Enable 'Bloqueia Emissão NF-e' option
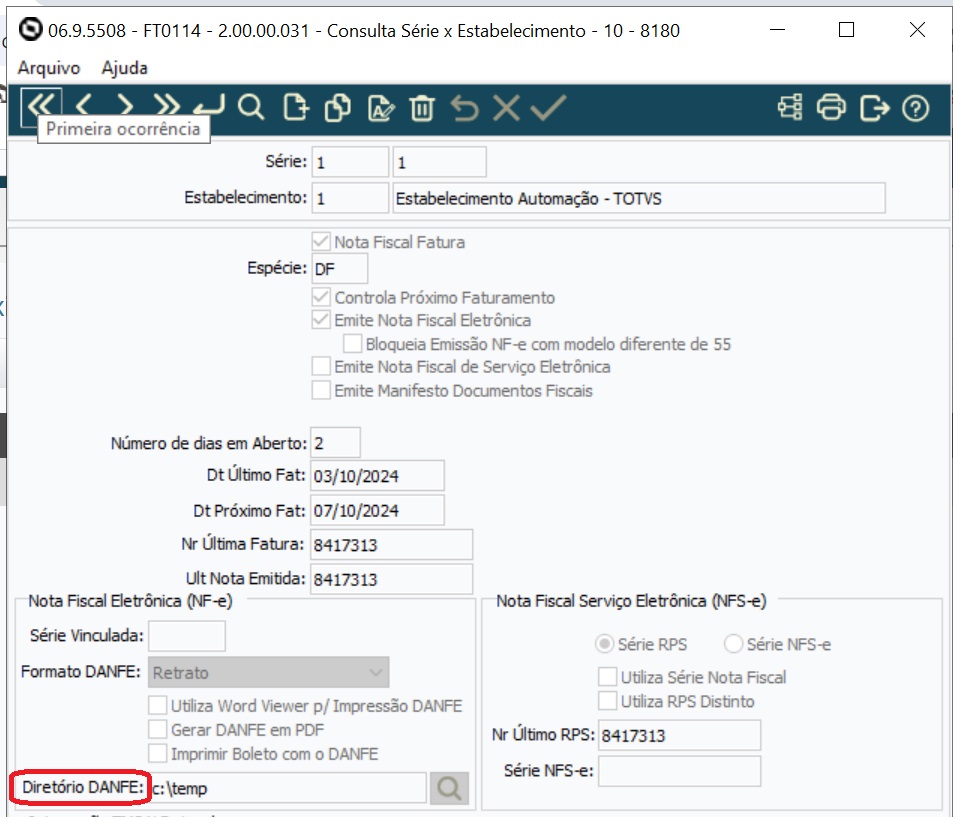Viewport: 953px width, 817px height. 352,343
